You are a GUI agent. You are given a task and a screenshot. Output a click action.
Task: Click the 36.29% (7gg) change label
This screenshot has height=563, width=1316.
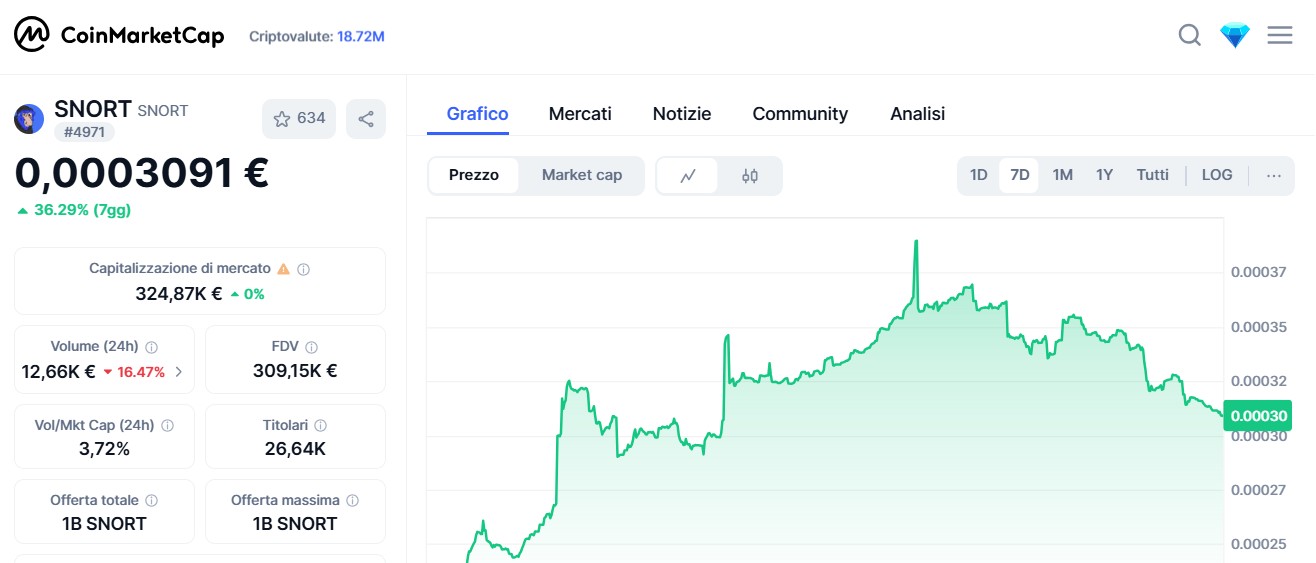(74, 210)
